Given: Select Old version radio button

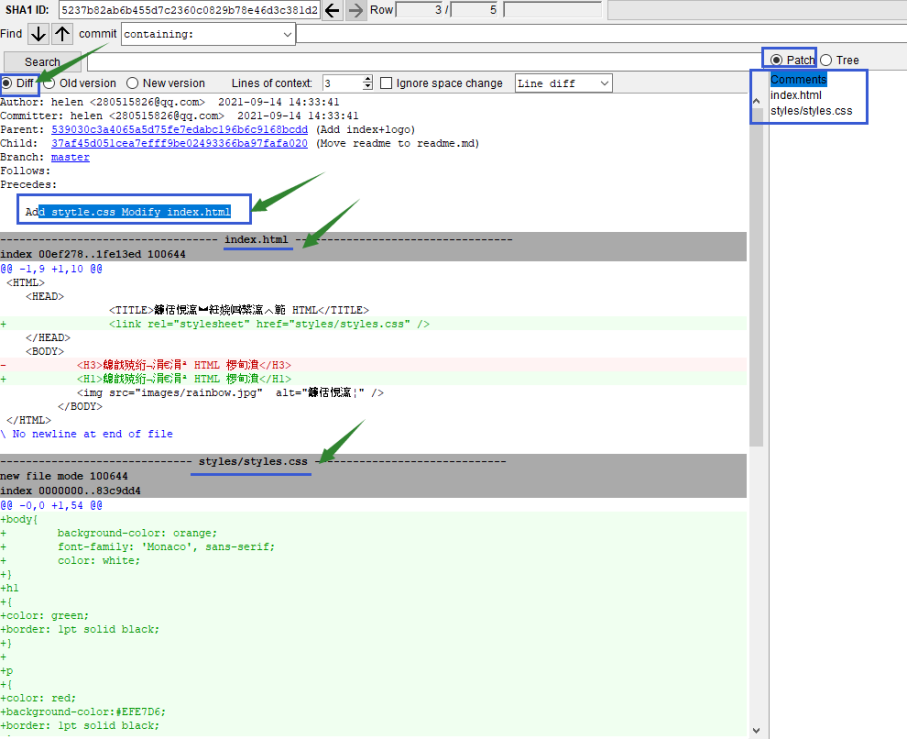Looking at the screenshot, I should tap(50, 83).
